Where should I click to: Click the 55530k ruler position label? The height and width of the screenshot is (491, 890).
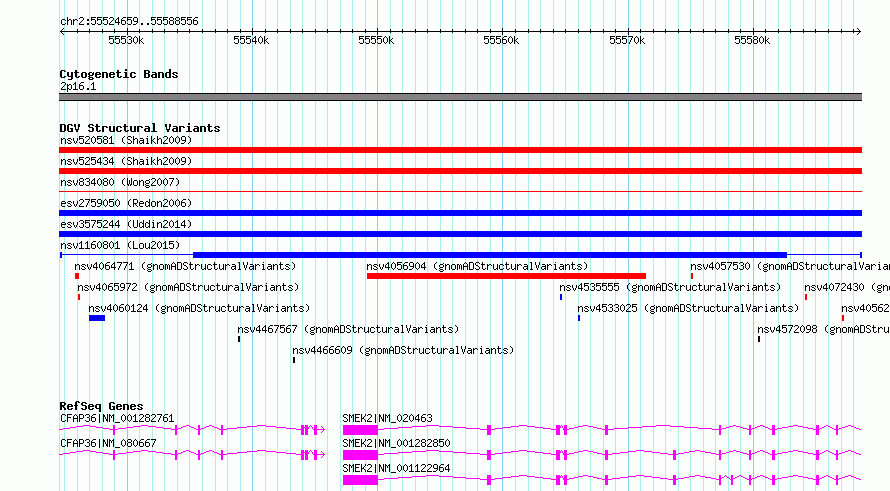(x=126, y=40)
